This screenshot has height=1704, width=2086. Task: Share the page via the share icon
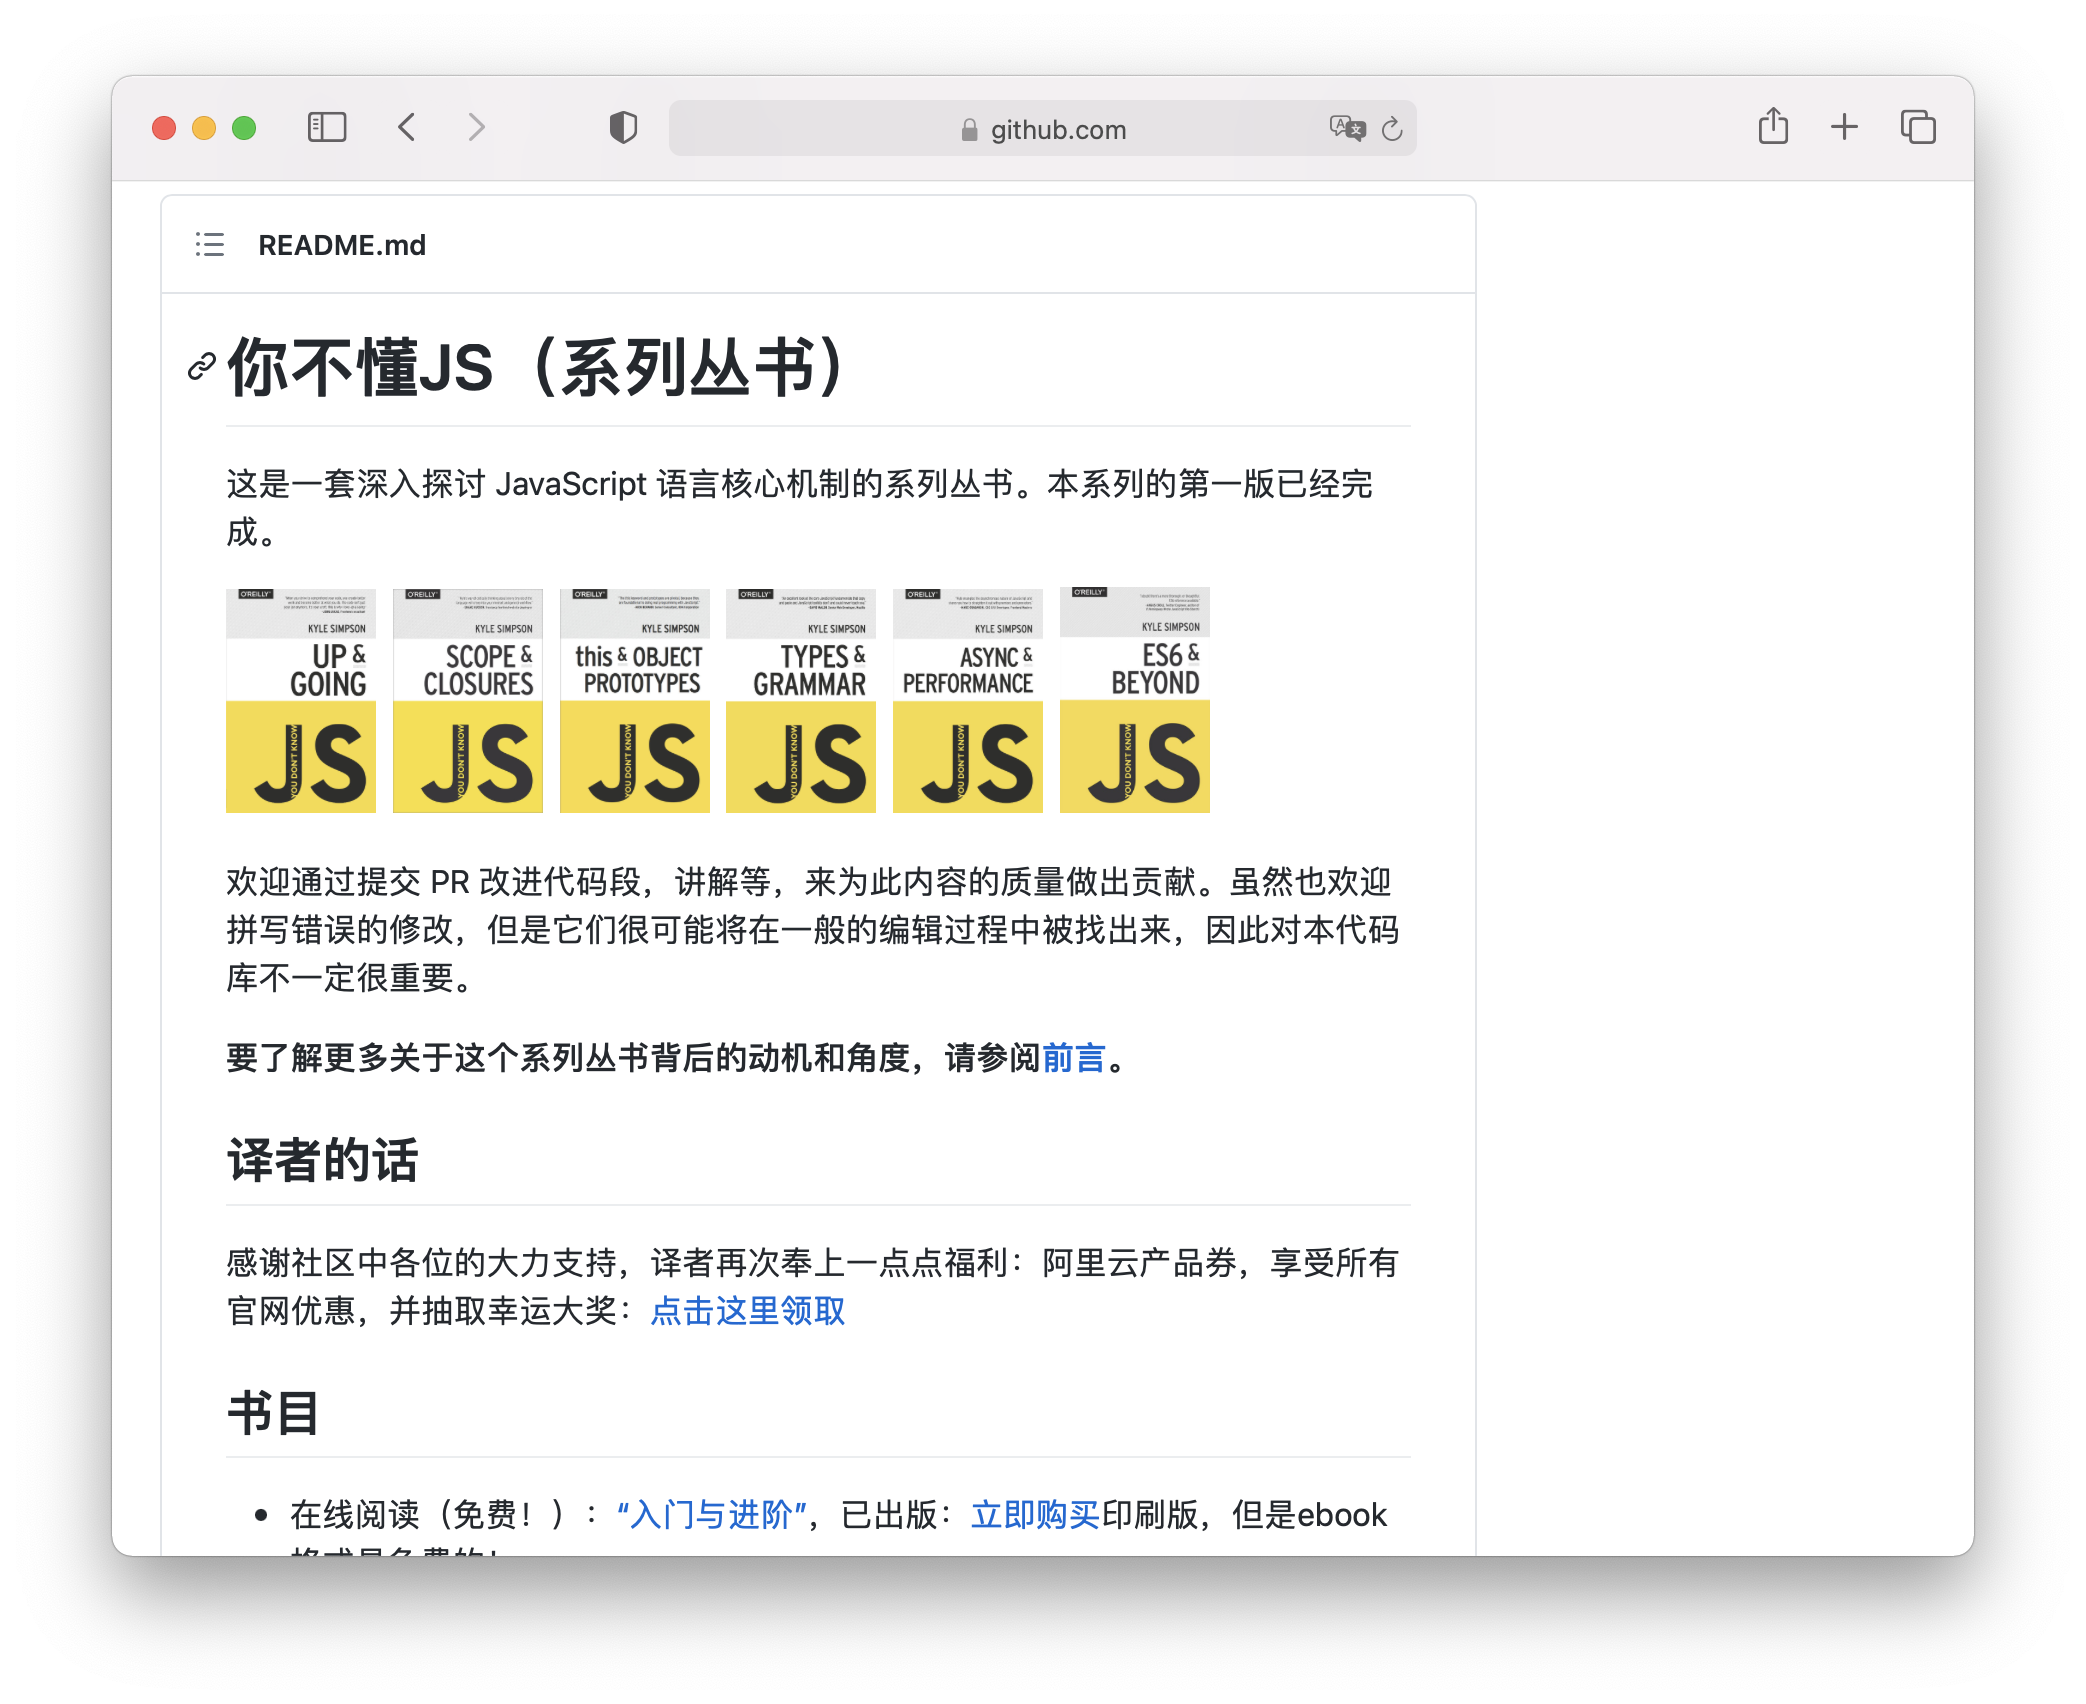(1774, 127)
